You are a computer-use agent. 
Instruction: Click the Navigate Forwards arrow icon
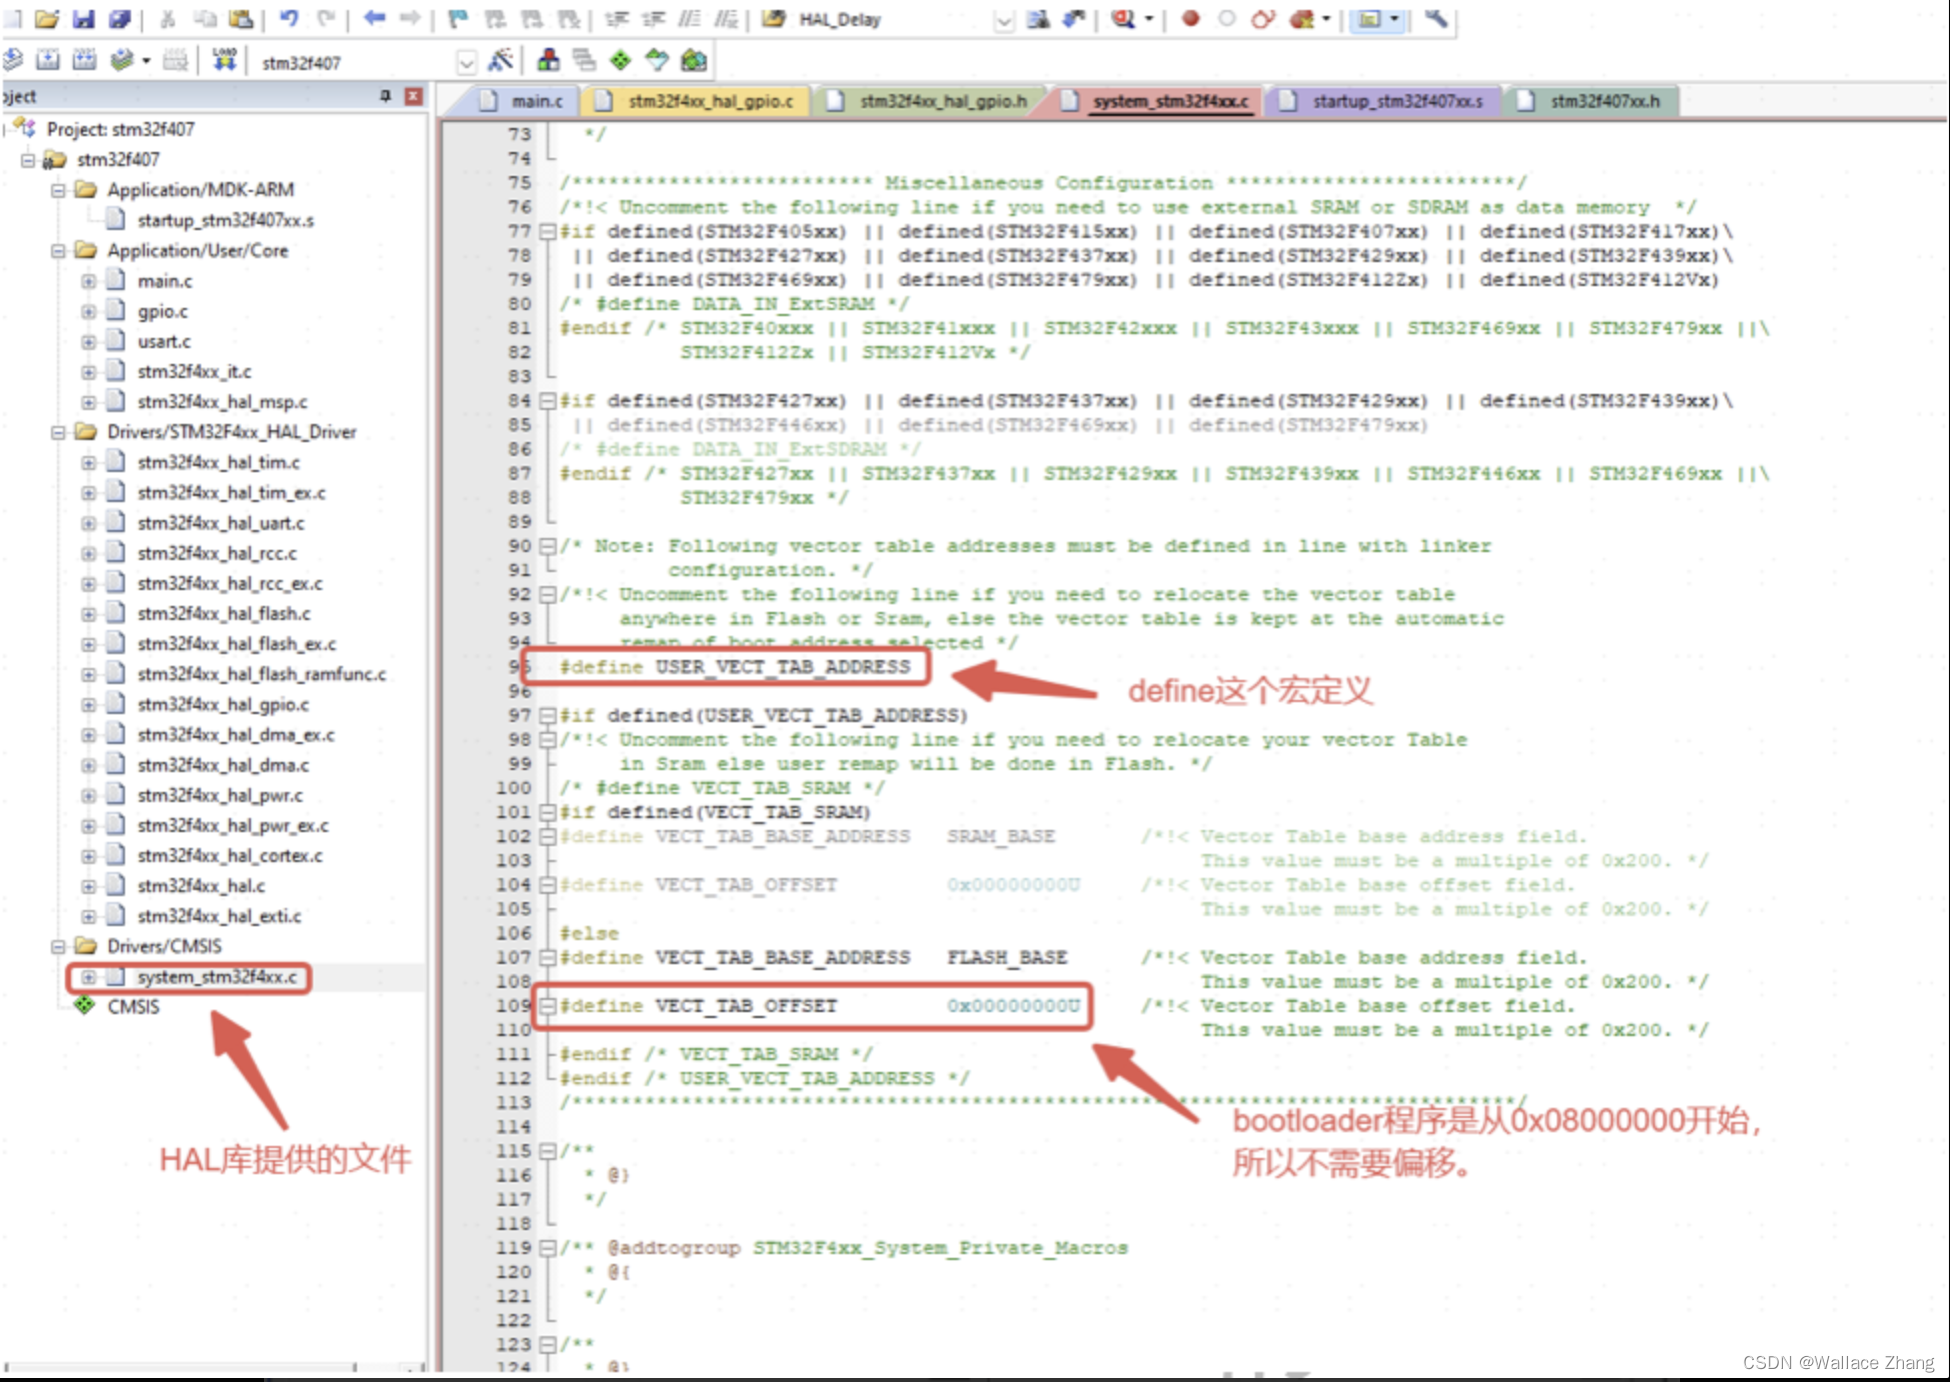pos(410,18)
